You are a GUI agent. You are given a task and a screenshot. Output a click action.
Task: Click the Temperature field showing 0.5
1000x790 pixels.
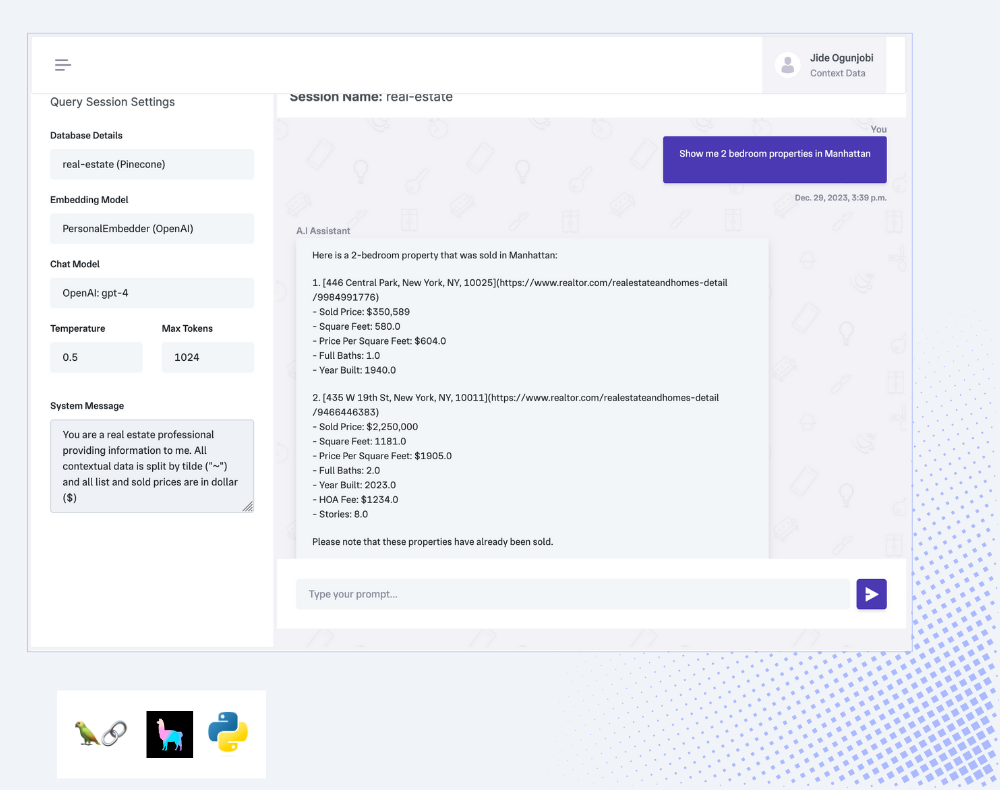pyautogui.click(x=96, y=358)
